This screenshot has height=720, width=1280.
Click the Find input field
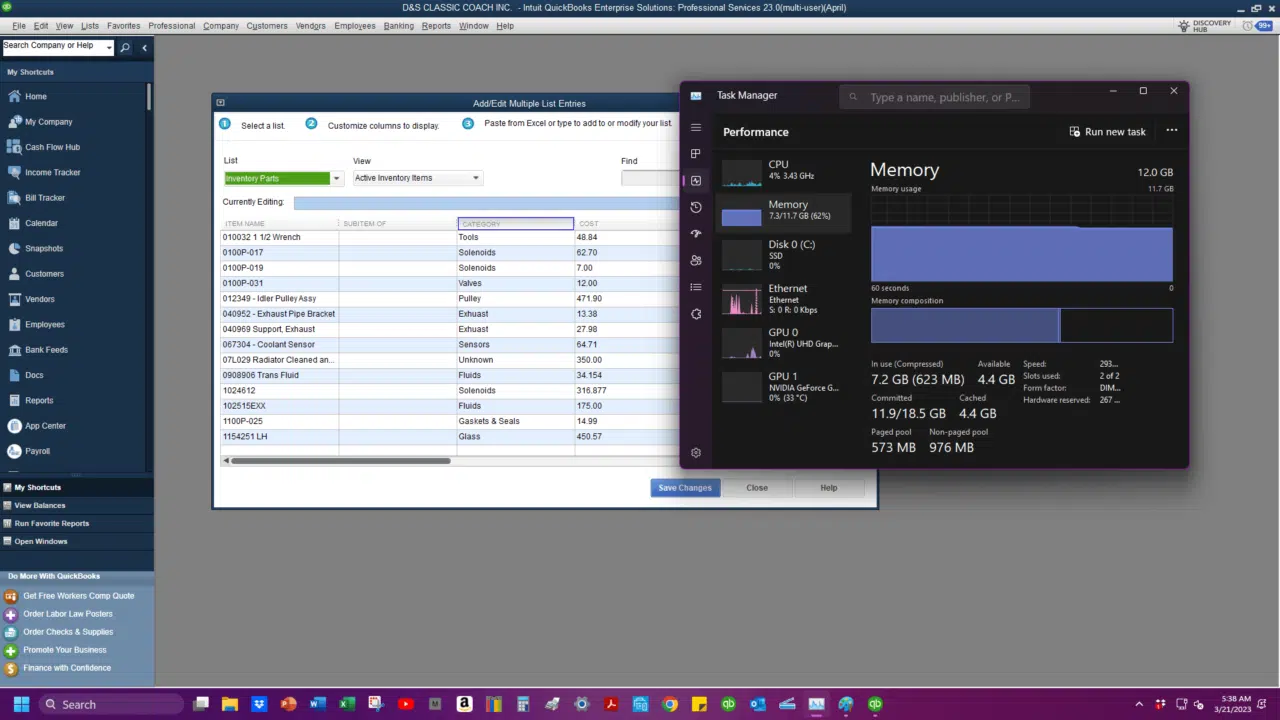(x=650, y=178)
